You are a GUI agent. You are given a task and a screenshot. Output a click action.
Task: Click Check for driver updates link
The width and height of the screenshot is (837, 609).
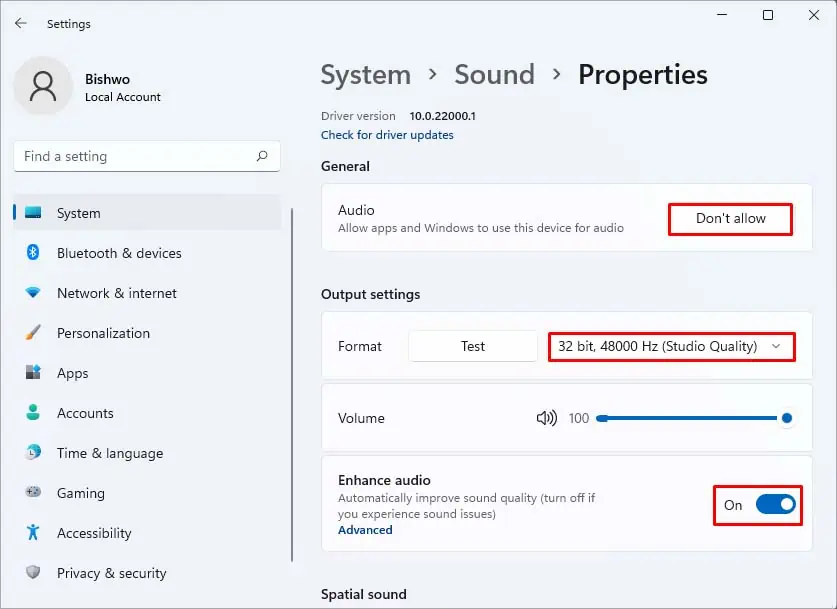[x=387, y=135]
